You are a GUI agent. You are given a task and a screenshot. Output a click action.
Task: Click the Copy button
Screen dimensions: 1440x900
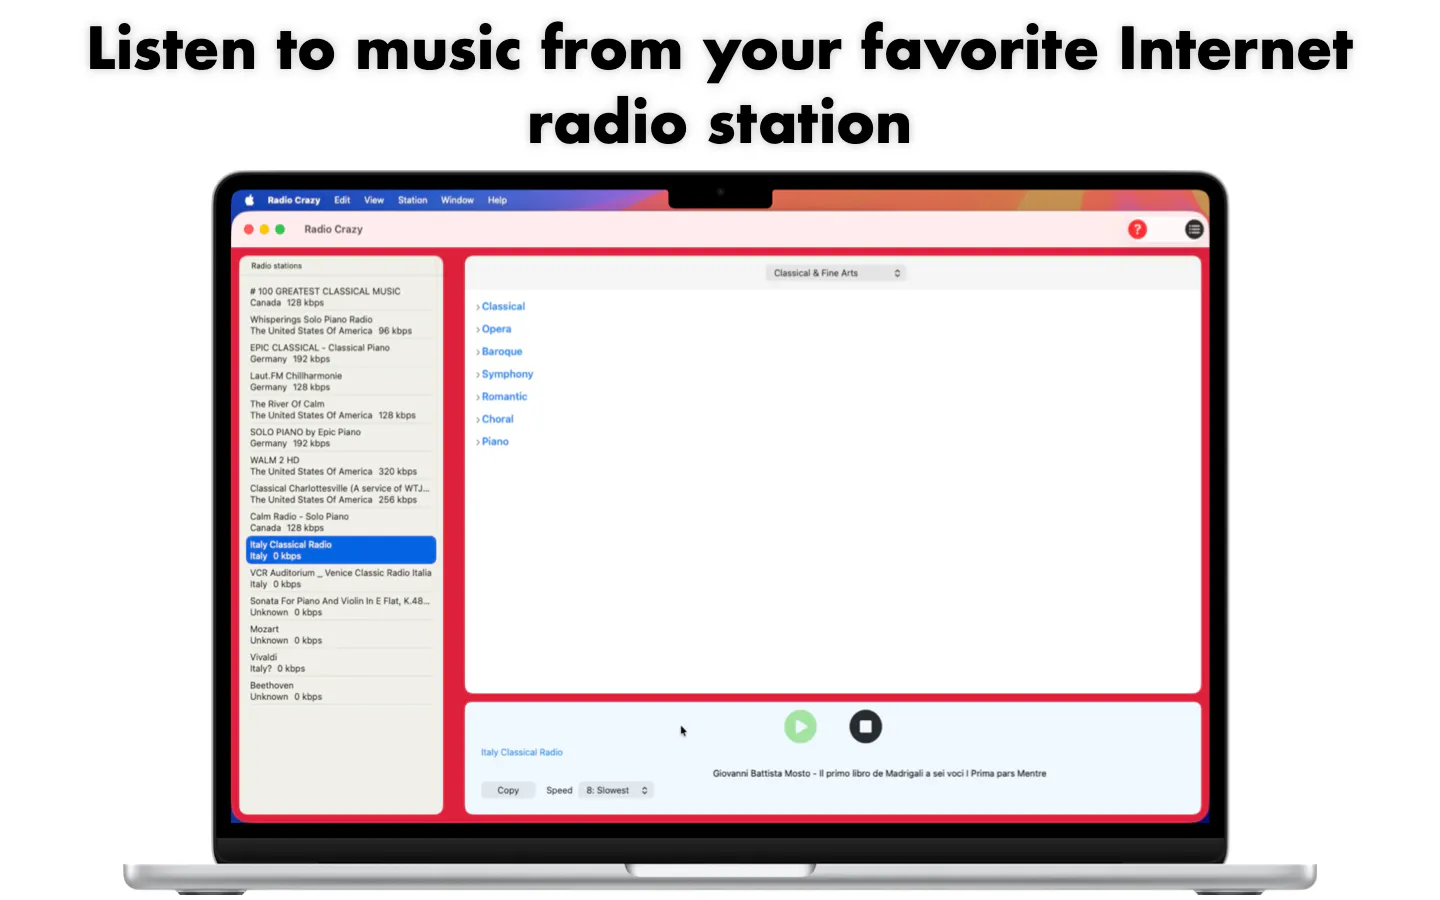[x=508, y=790]
